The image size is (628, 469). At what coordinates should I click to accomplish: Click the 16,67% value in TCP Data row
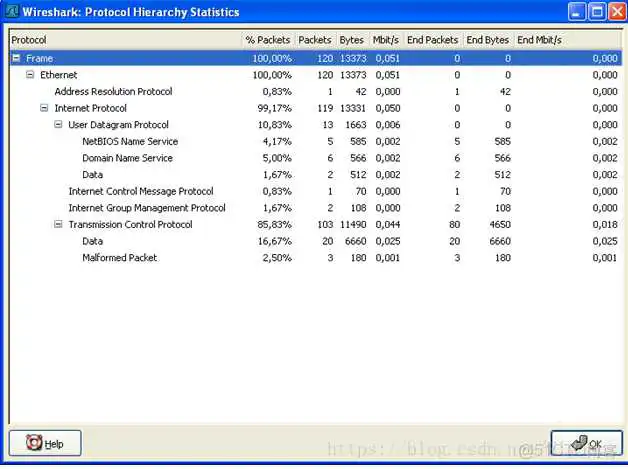tap(275, 241)
